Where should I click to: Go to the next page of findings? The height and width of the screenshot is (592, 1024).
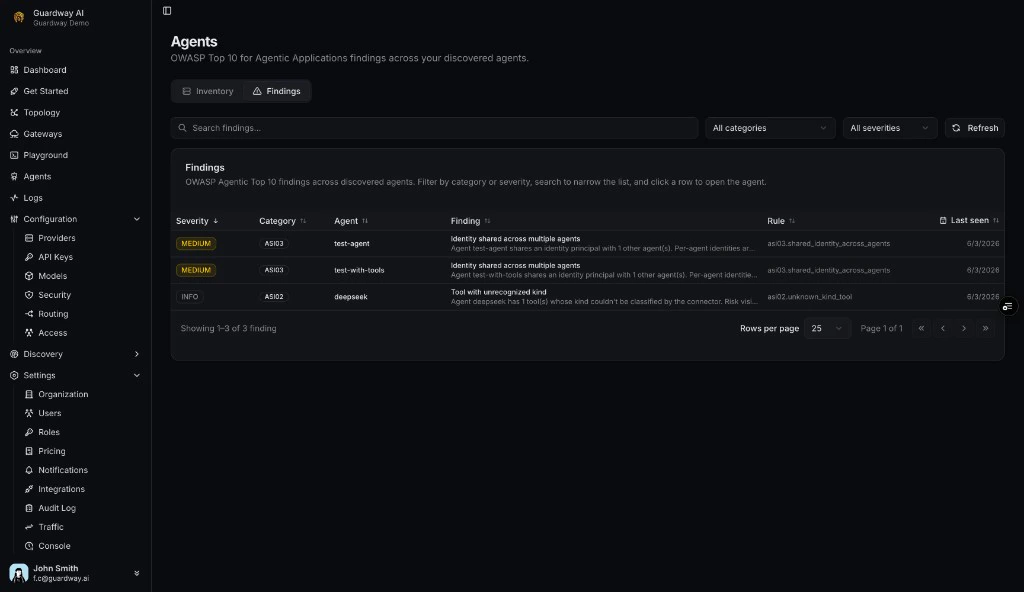click(x=964, y=328)
